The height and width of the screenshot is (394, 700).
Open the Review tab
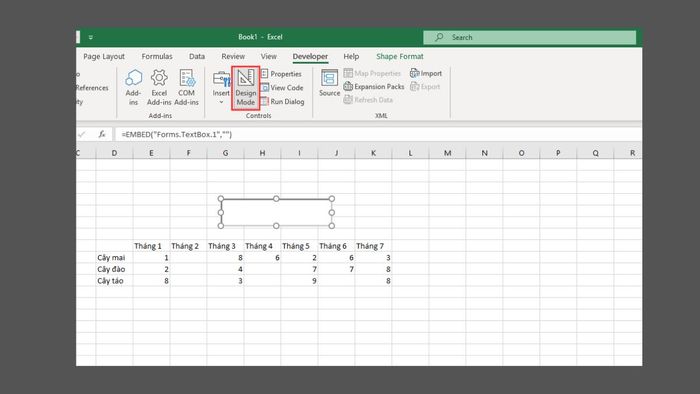click(x=233, y=56)
